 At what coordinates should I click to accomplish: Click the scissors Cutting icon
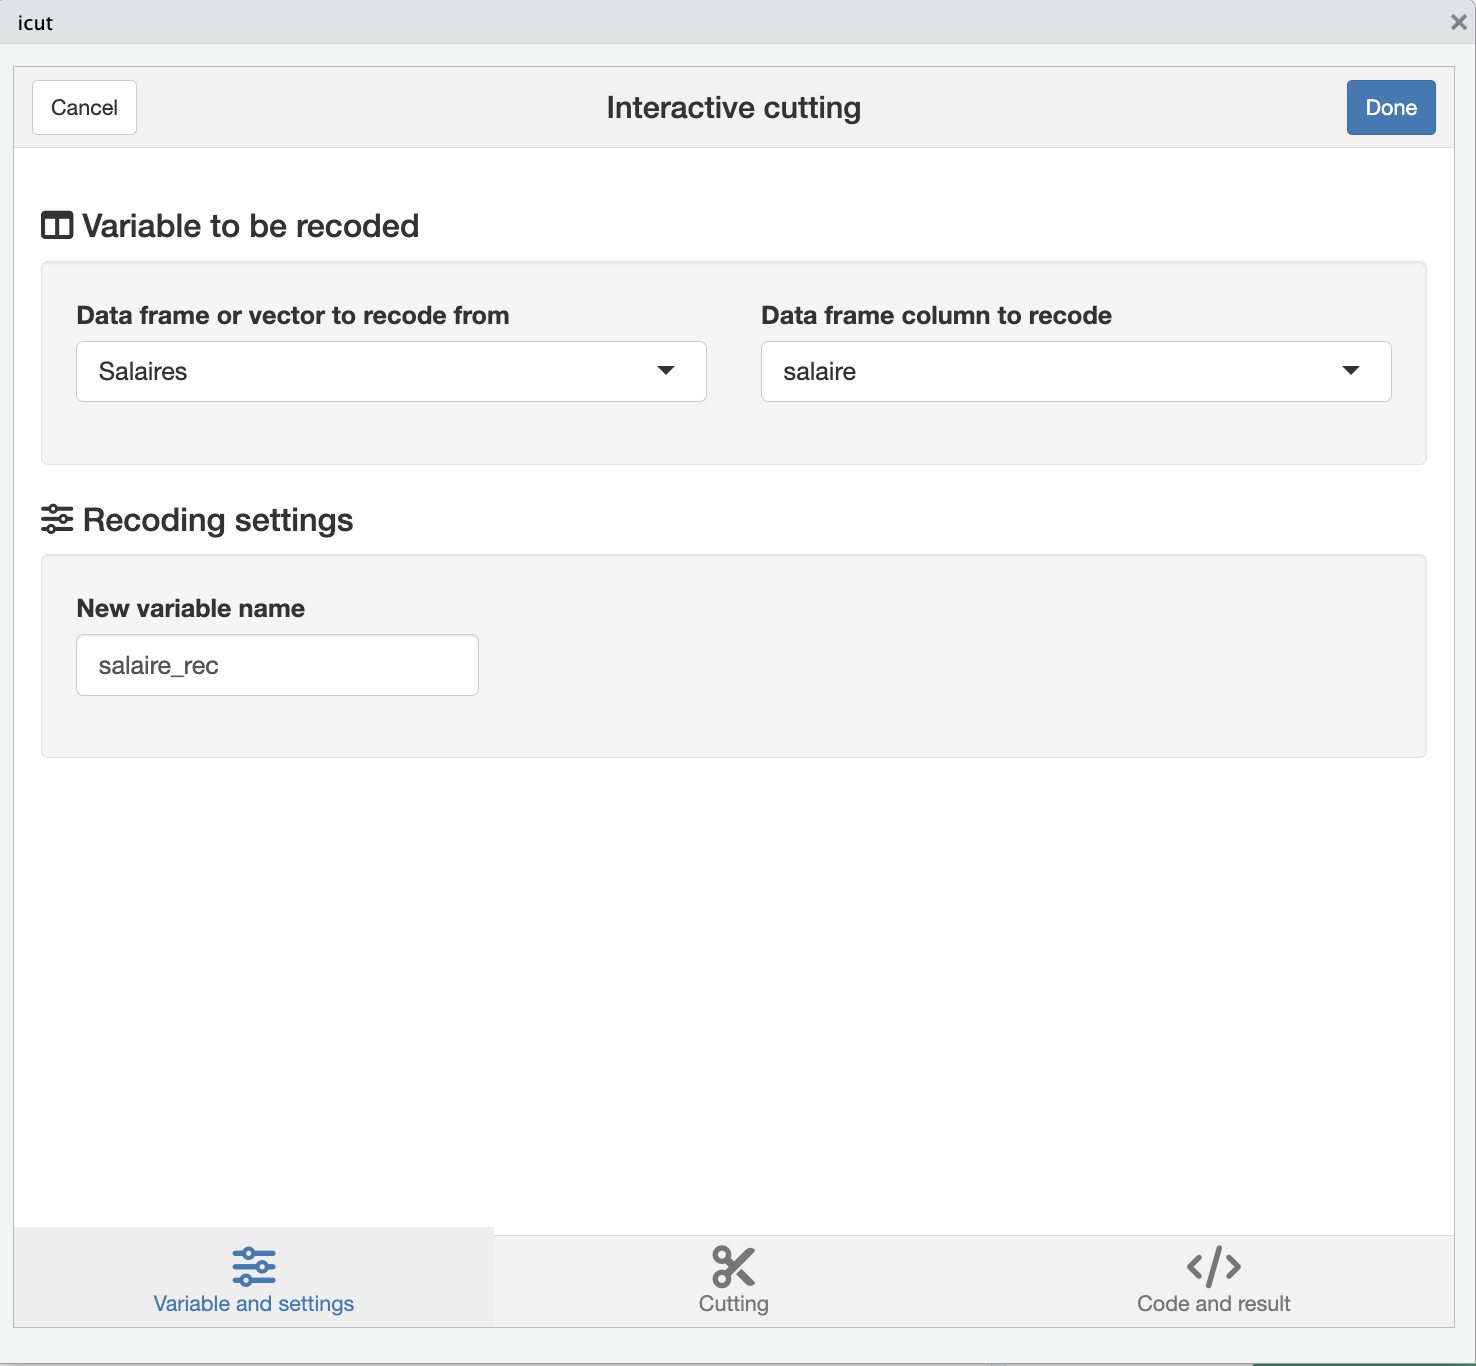[x=734, y=1266]
